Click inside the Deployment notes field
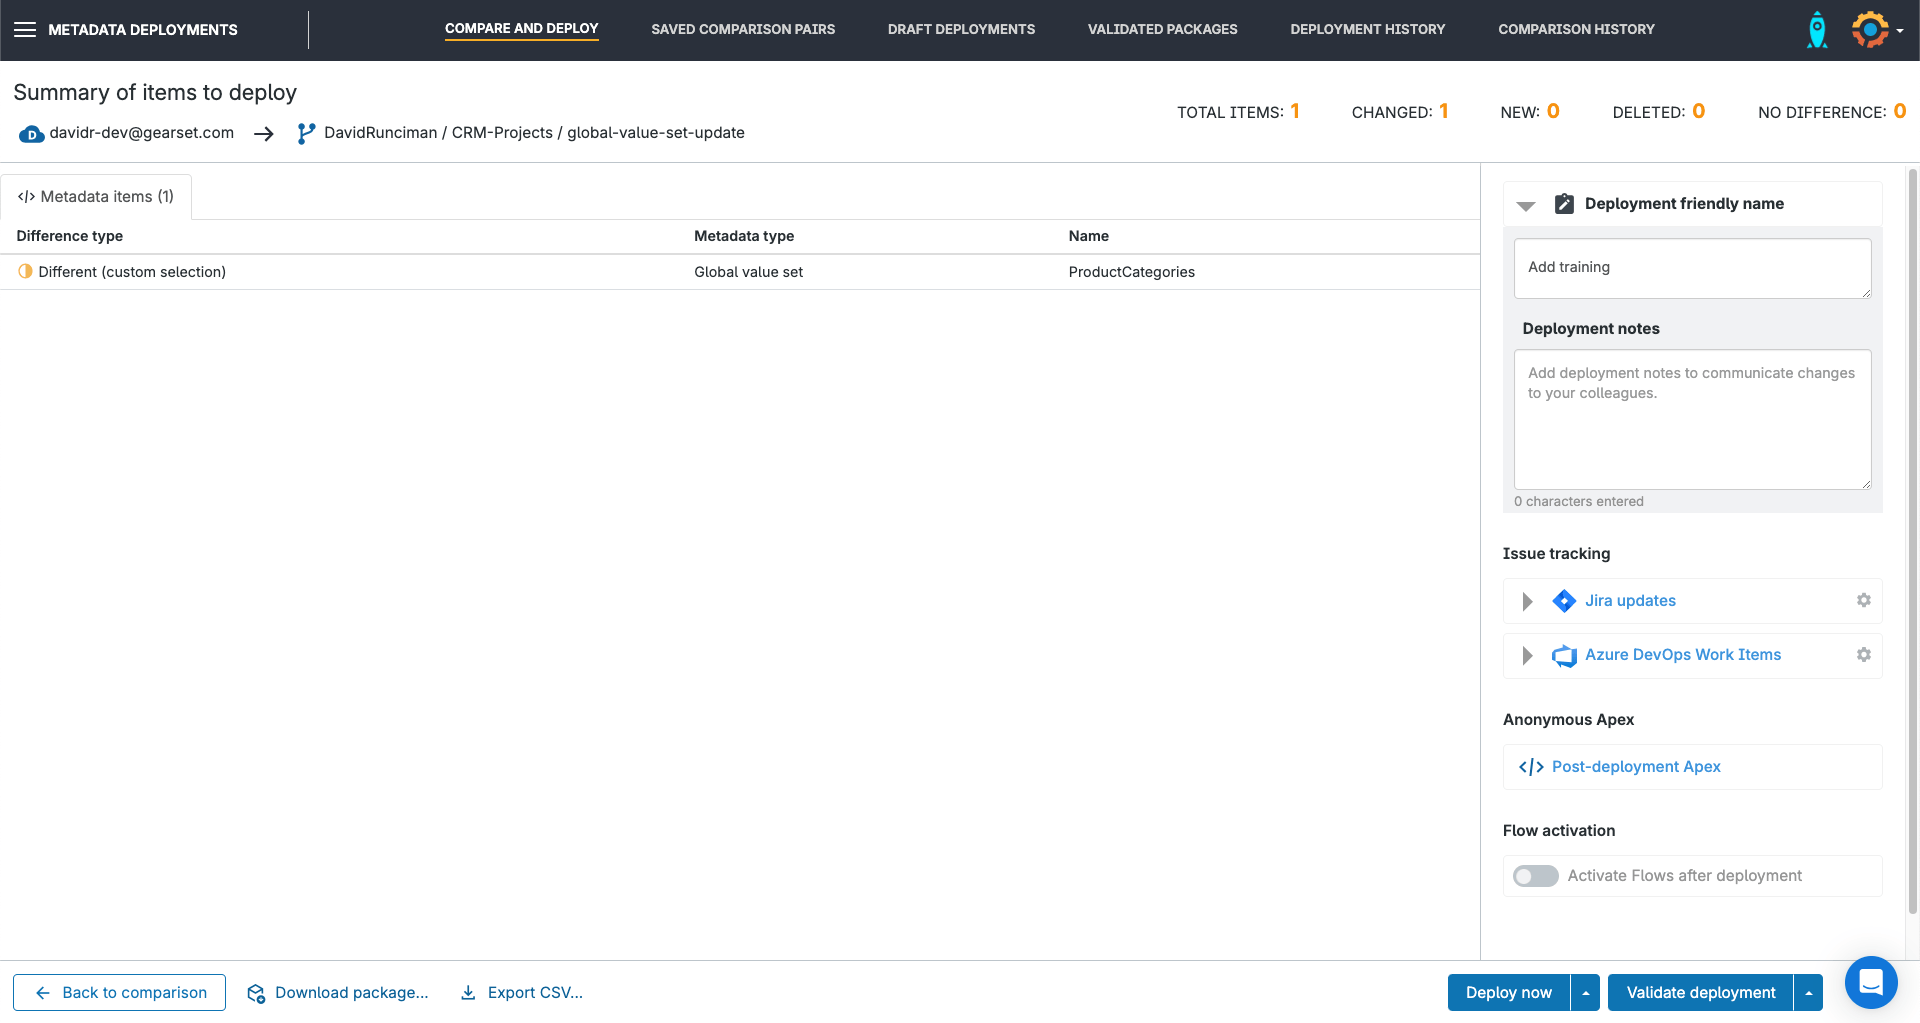 (1692, 420)
